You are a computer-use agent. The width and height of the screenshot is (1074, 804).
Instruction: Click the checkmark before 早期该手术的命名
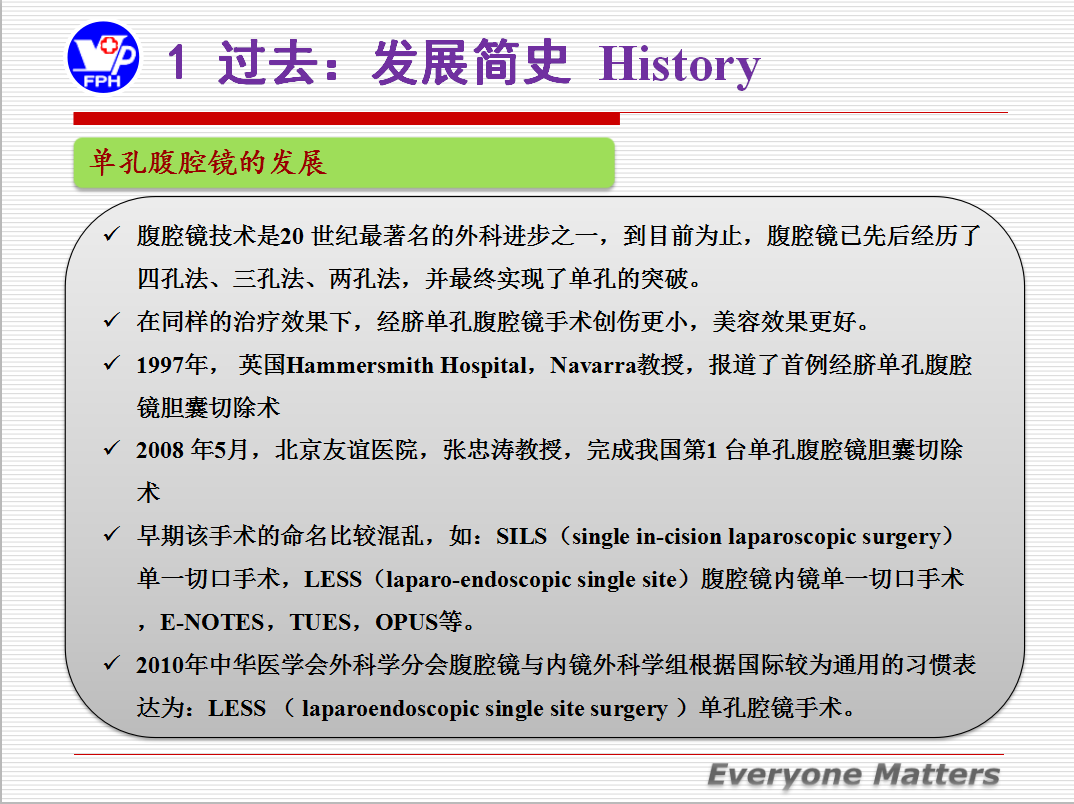click(111, 536)
